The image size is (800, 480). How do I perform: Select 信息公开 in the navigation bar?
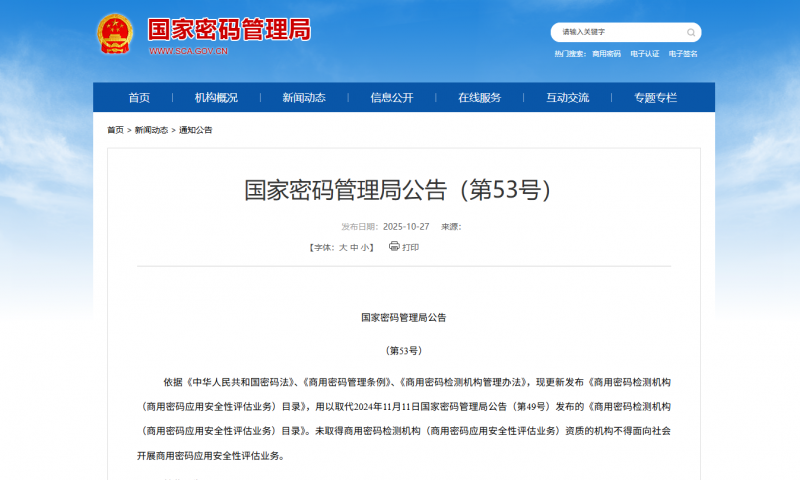coord(392,97)
